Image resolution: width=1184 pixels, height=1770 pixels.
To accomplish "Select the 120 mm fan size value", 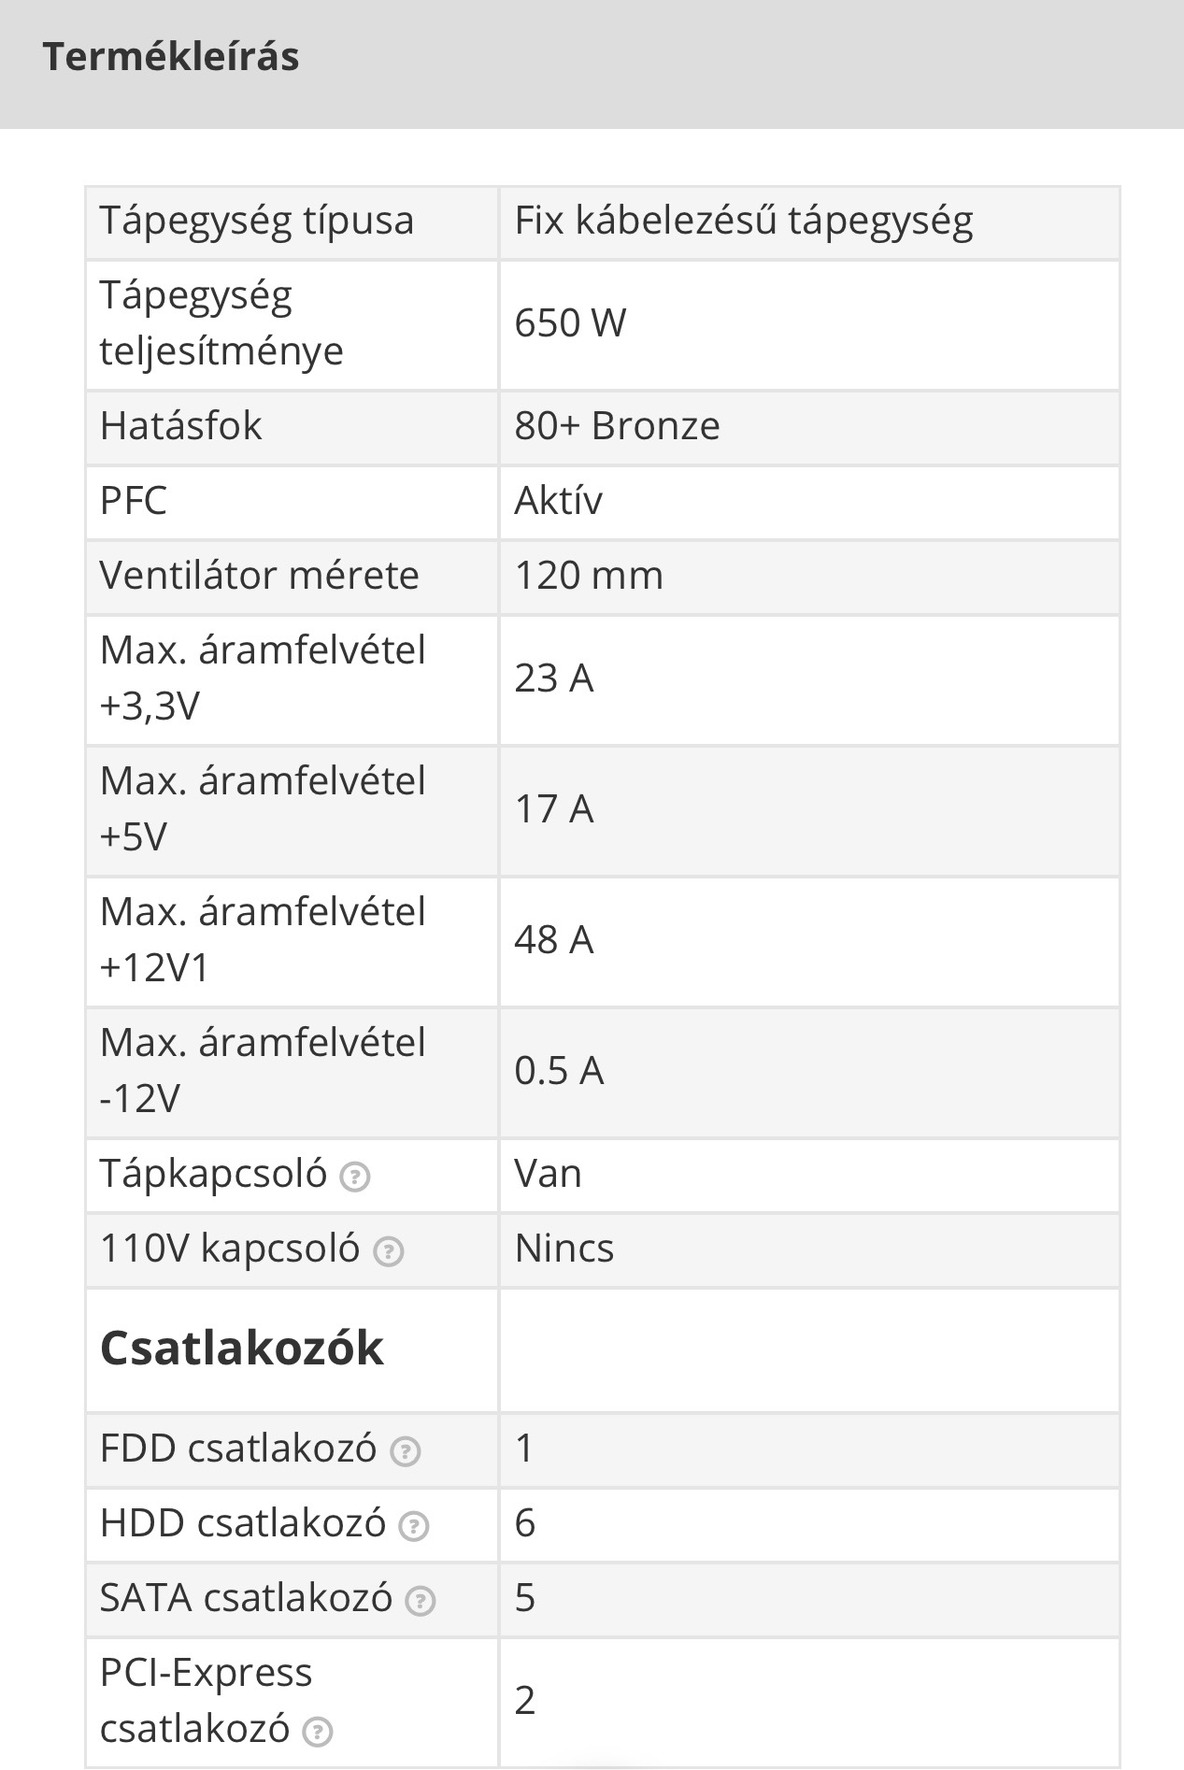I will click(x=589, y=576).
